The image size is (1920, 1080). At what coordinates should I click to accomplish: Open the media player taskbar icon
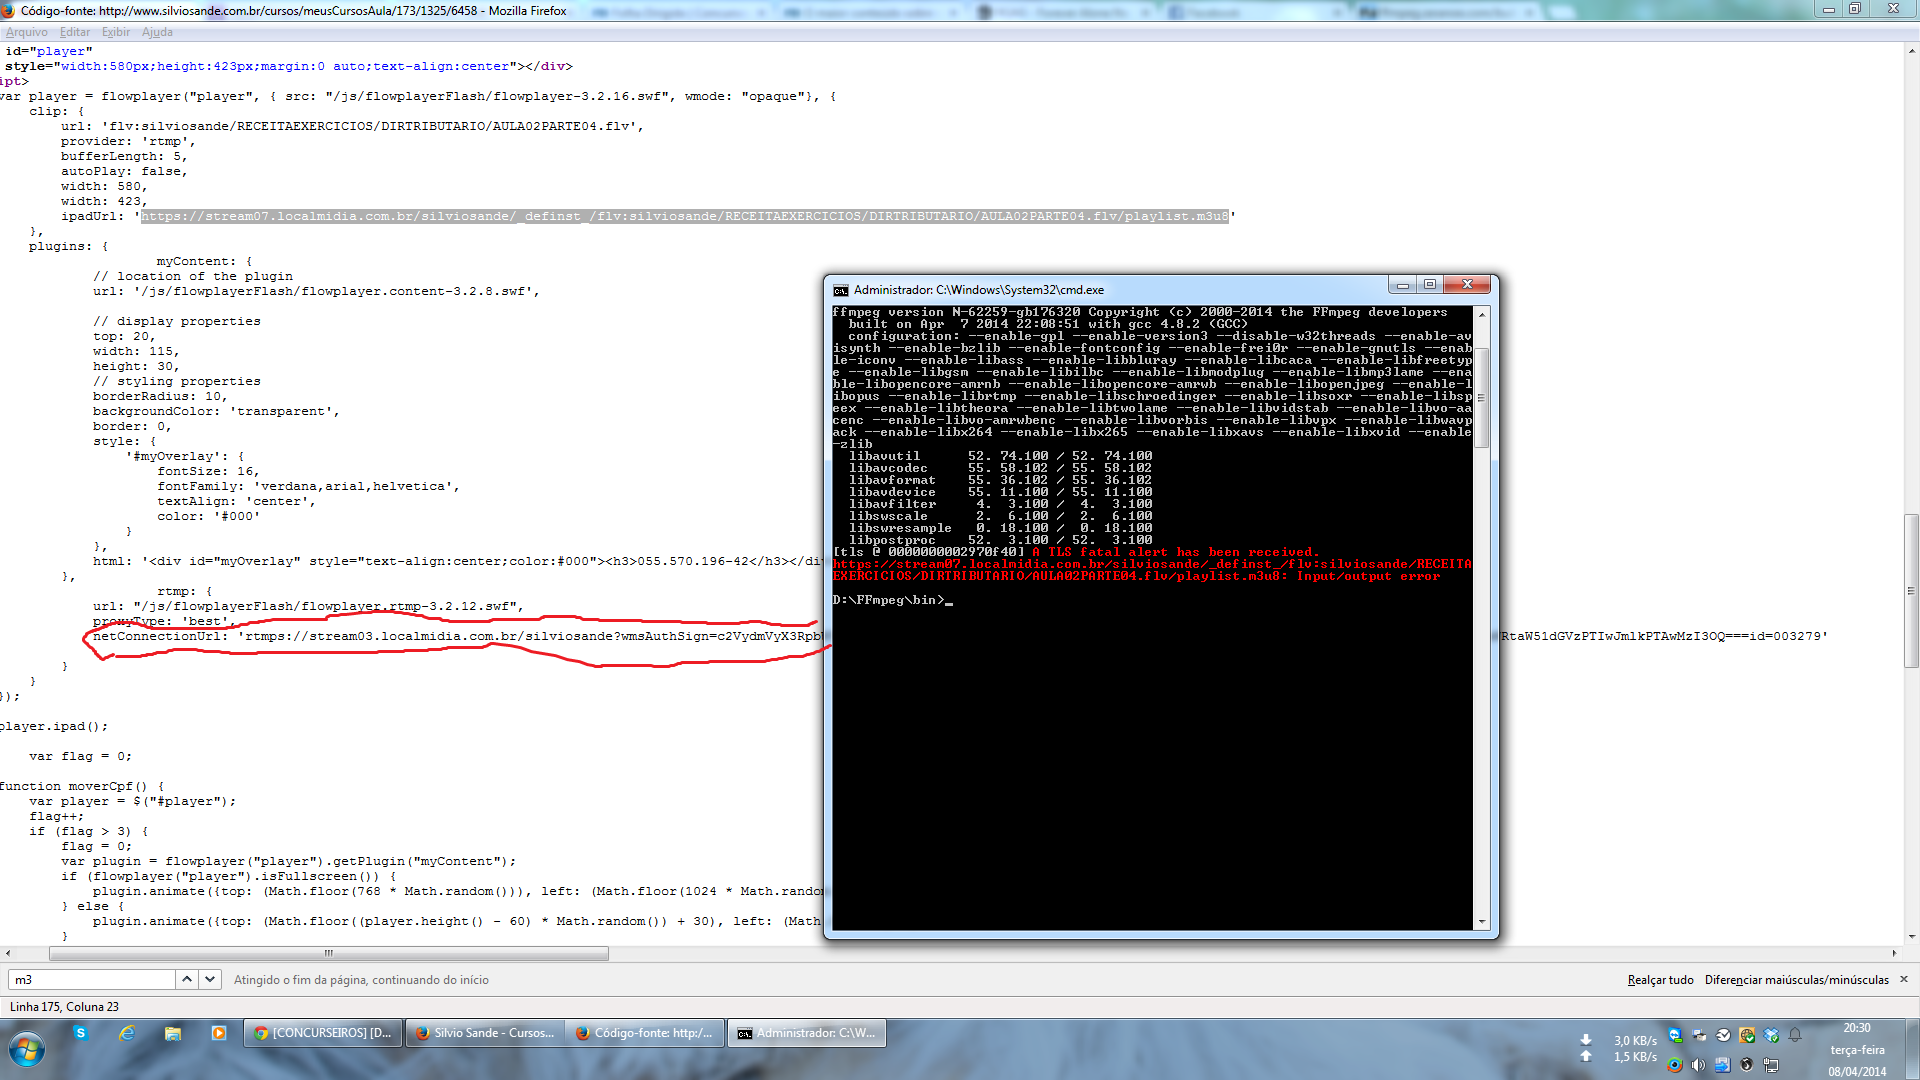tap(219, 1033)
